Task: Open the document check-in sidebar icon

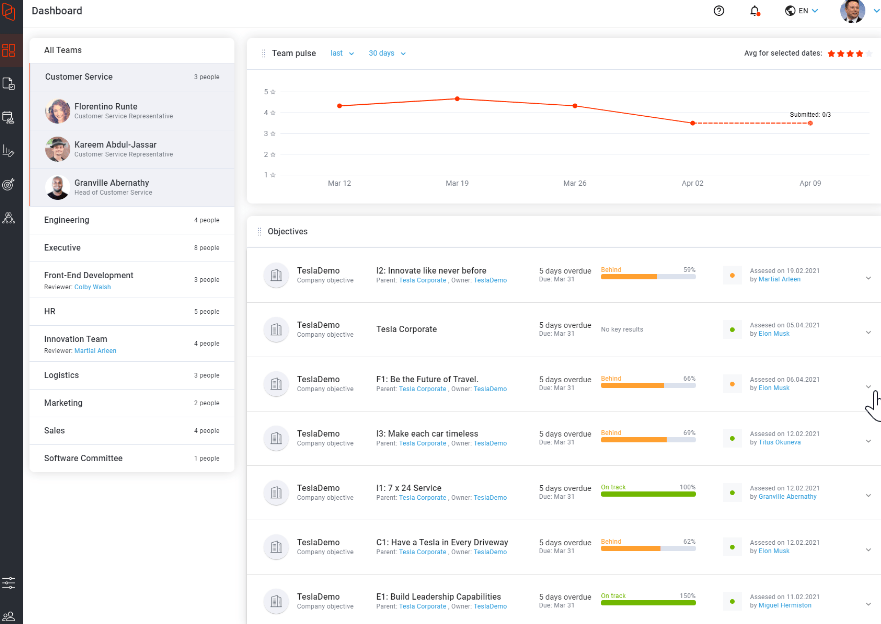Action: click(8, 84)
